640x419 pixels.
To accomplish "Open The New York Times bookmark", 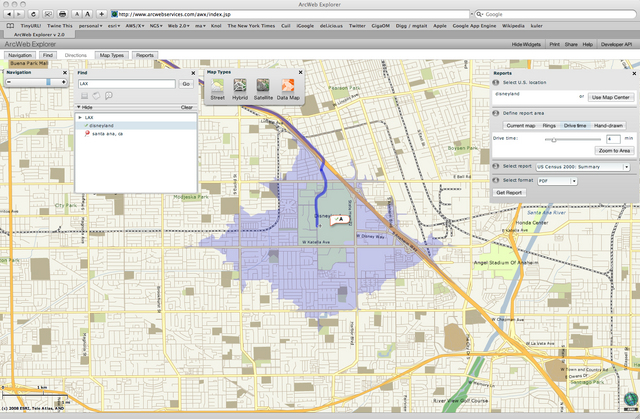I will coord(251,26).
